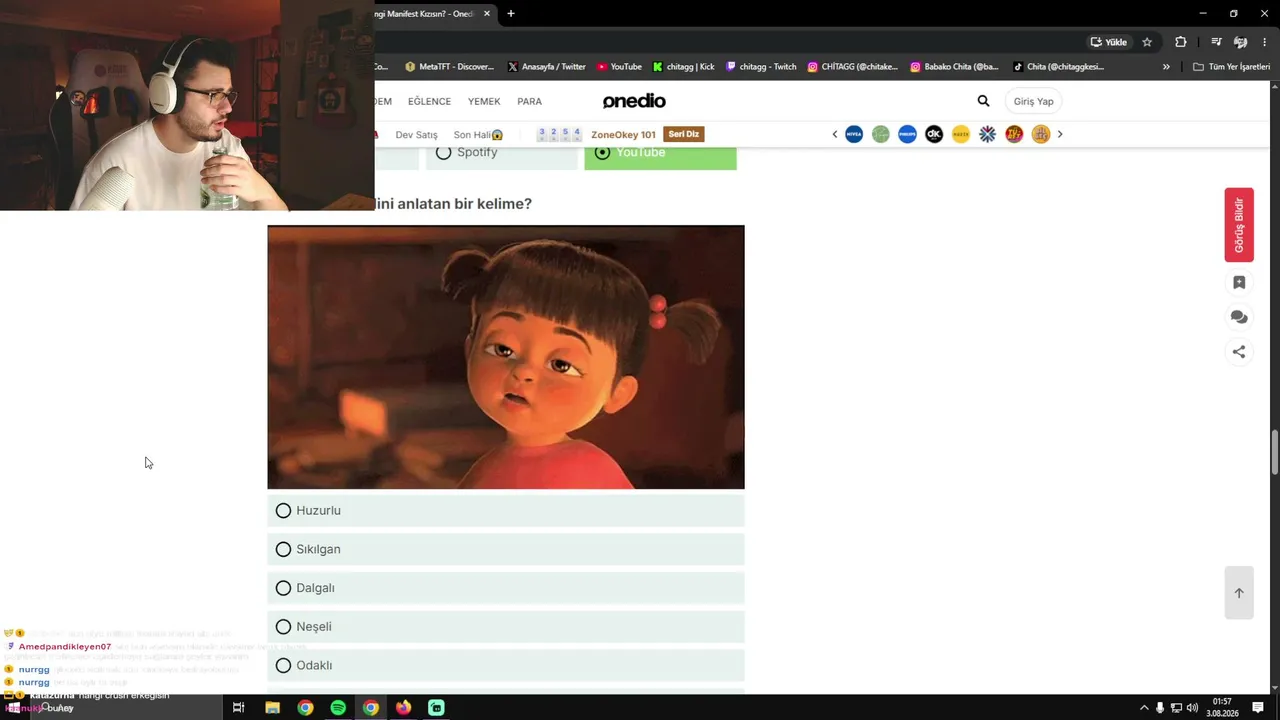Open the Chita TikTok bookmark
Viewport: 1280px width, 720px height.
[1058, 67]
